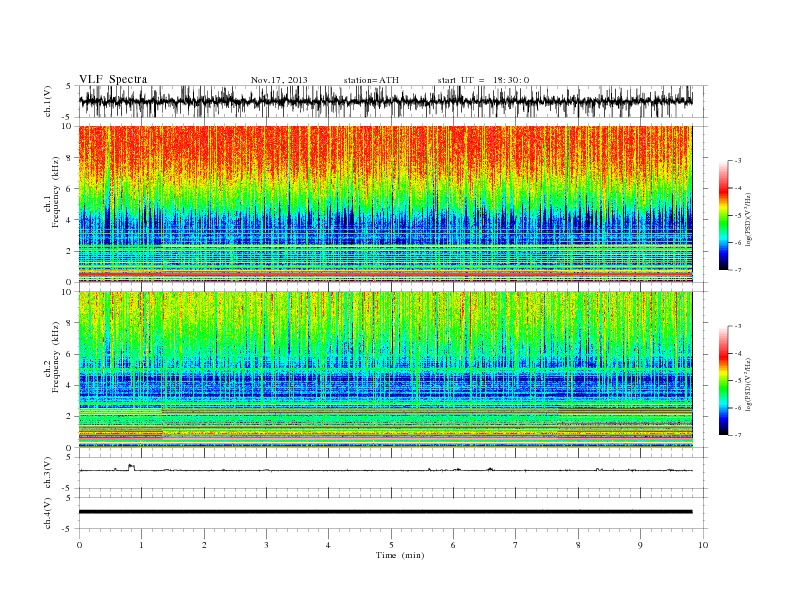The width and height of the screenshot is (792, 612).
Task: Click the ch.2 "Frequency (kHz)" axis label
Action: (x=55, y=356)
